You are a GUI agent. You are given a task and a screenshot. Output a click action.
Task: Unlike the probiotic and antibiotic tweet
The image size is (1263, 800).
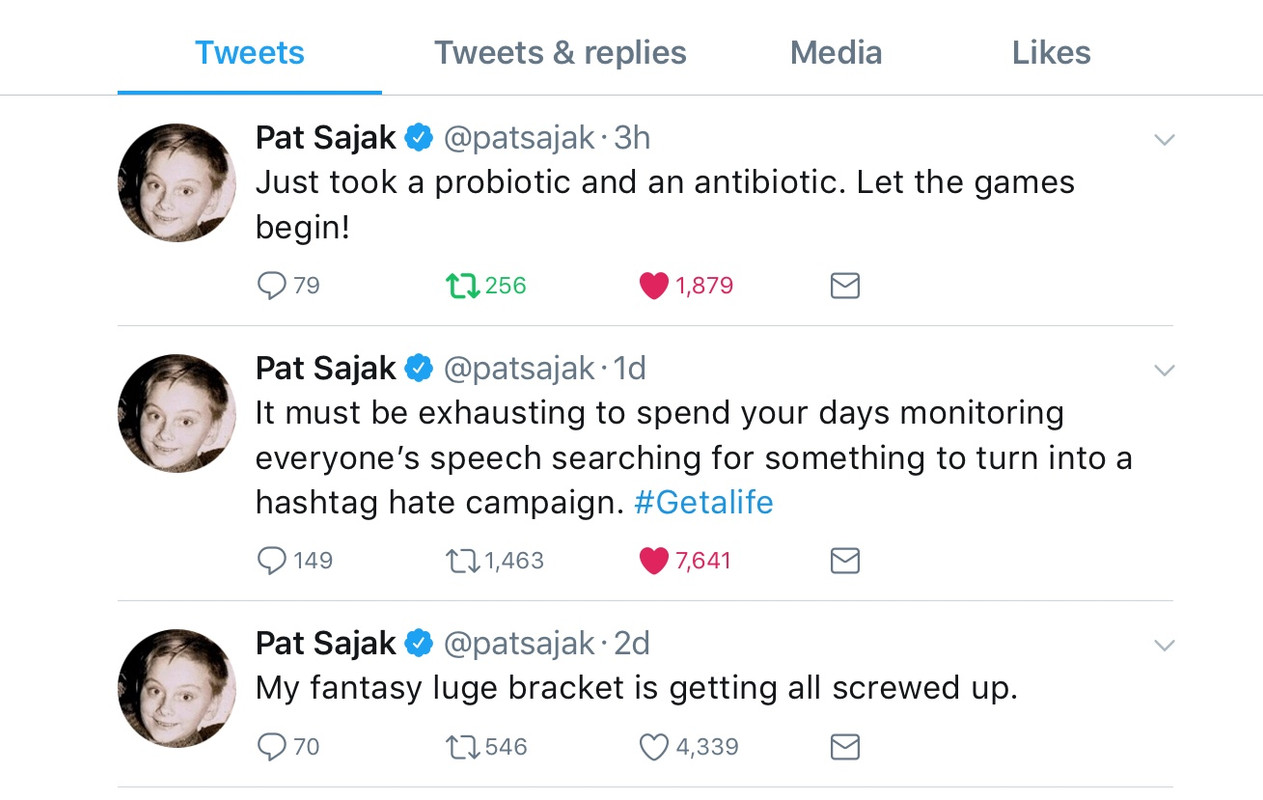point(653,286)
